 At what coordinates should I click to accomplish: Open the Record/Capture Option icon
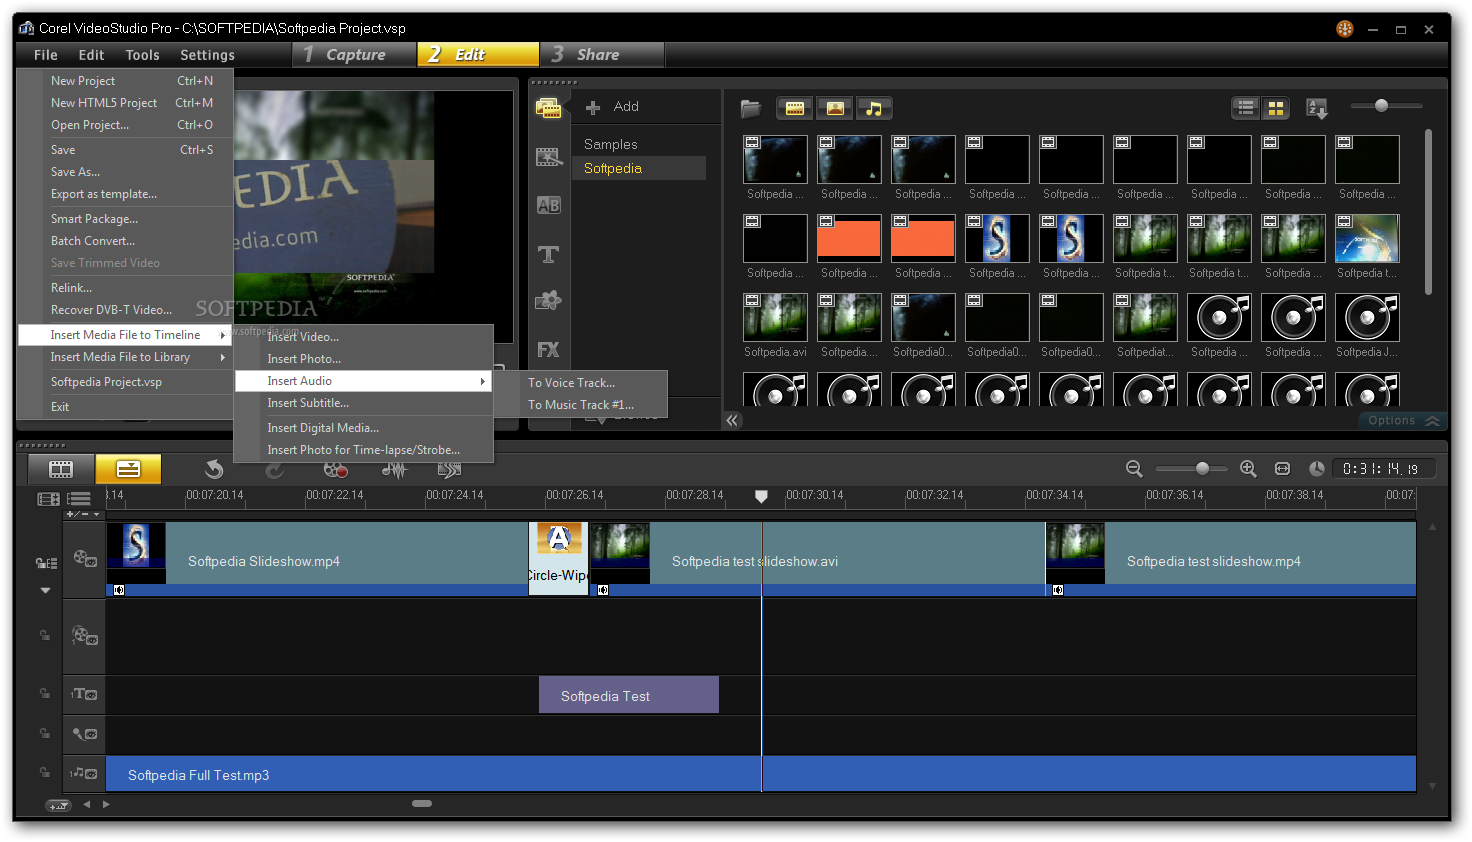point(336,469)
